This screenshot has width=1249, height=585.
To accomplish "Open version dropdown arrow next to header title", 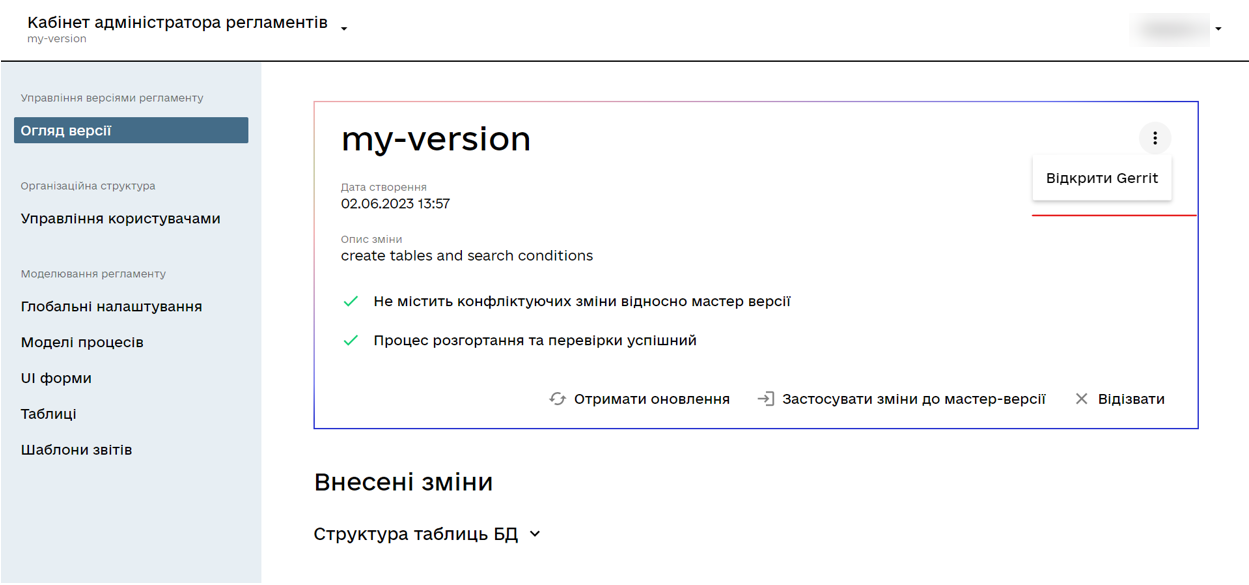I will (x=344, y=29).
